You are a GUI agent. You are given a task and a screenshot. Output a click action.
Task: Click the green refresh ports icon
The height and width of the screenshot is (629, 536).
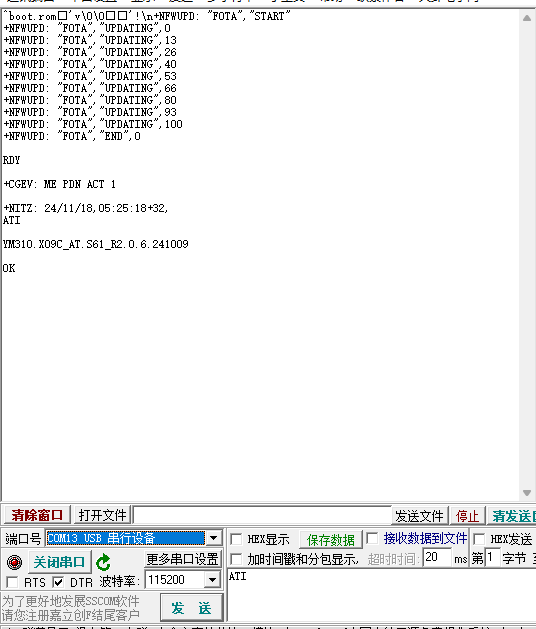click(x=104, y=562)
